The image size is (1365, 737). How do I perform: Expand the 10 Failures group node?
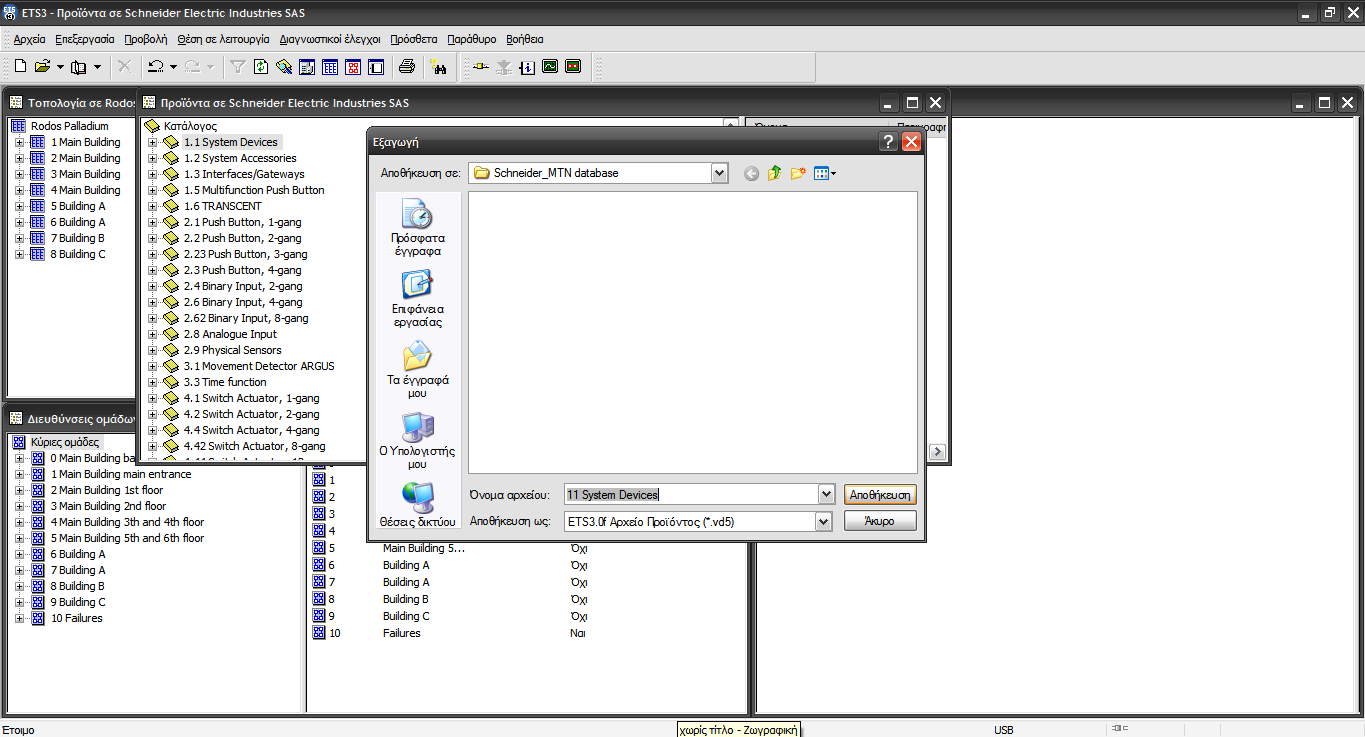point(19,618)
